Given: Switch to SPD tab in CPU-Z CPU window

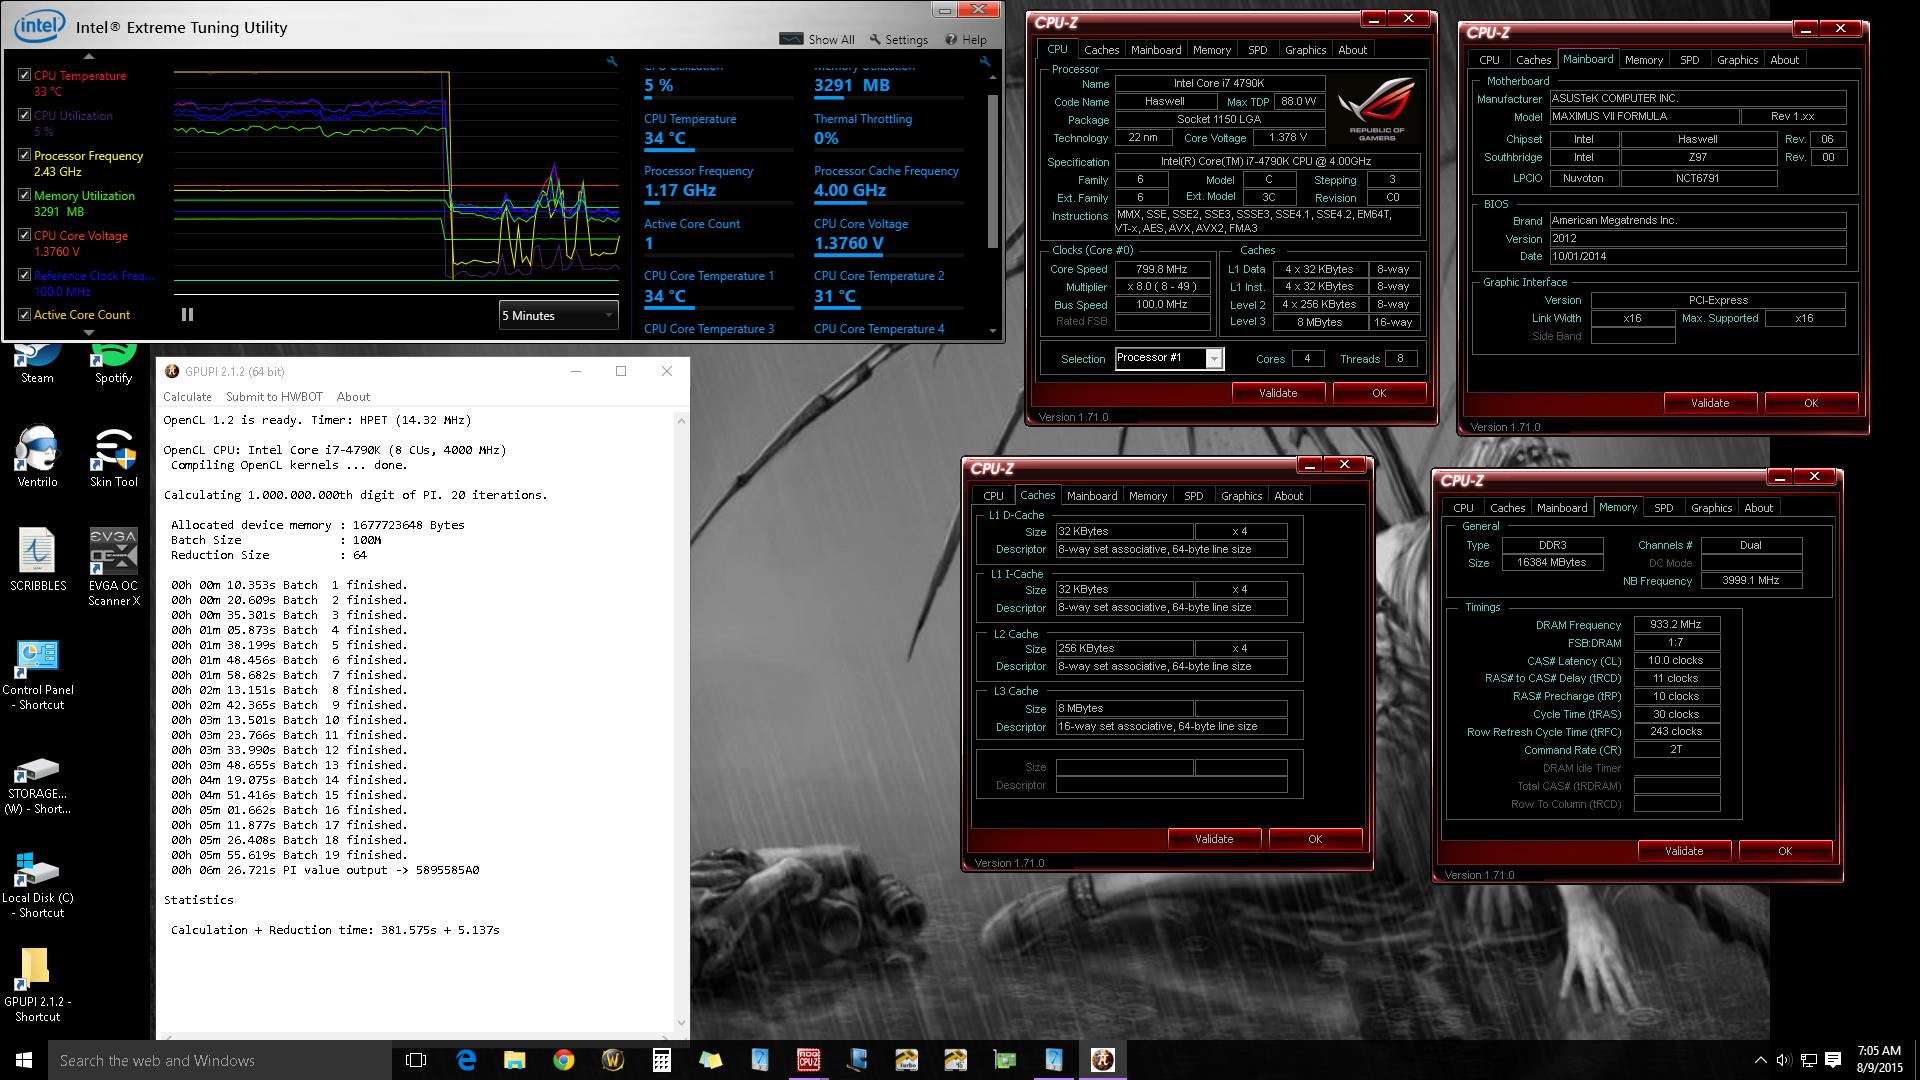Looking at the screenshot, I should pyautogui.click(x=1257, y=50).
